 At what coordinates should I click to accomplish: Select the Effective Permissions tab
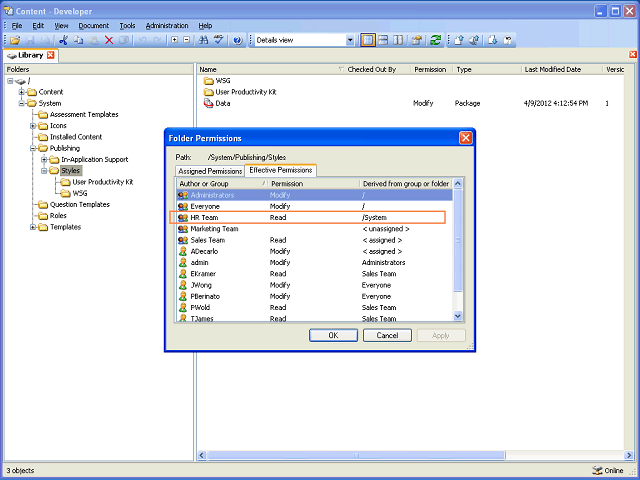pyautogui.click(x=281, y=170)
